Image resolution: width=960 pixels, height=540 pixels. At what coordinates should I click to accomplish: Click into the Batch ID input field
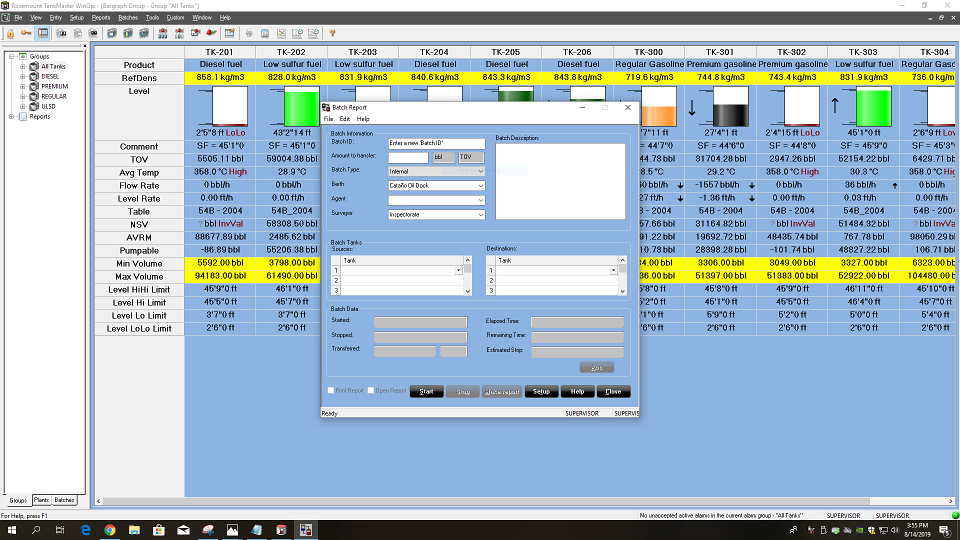(x=436, y=143)
